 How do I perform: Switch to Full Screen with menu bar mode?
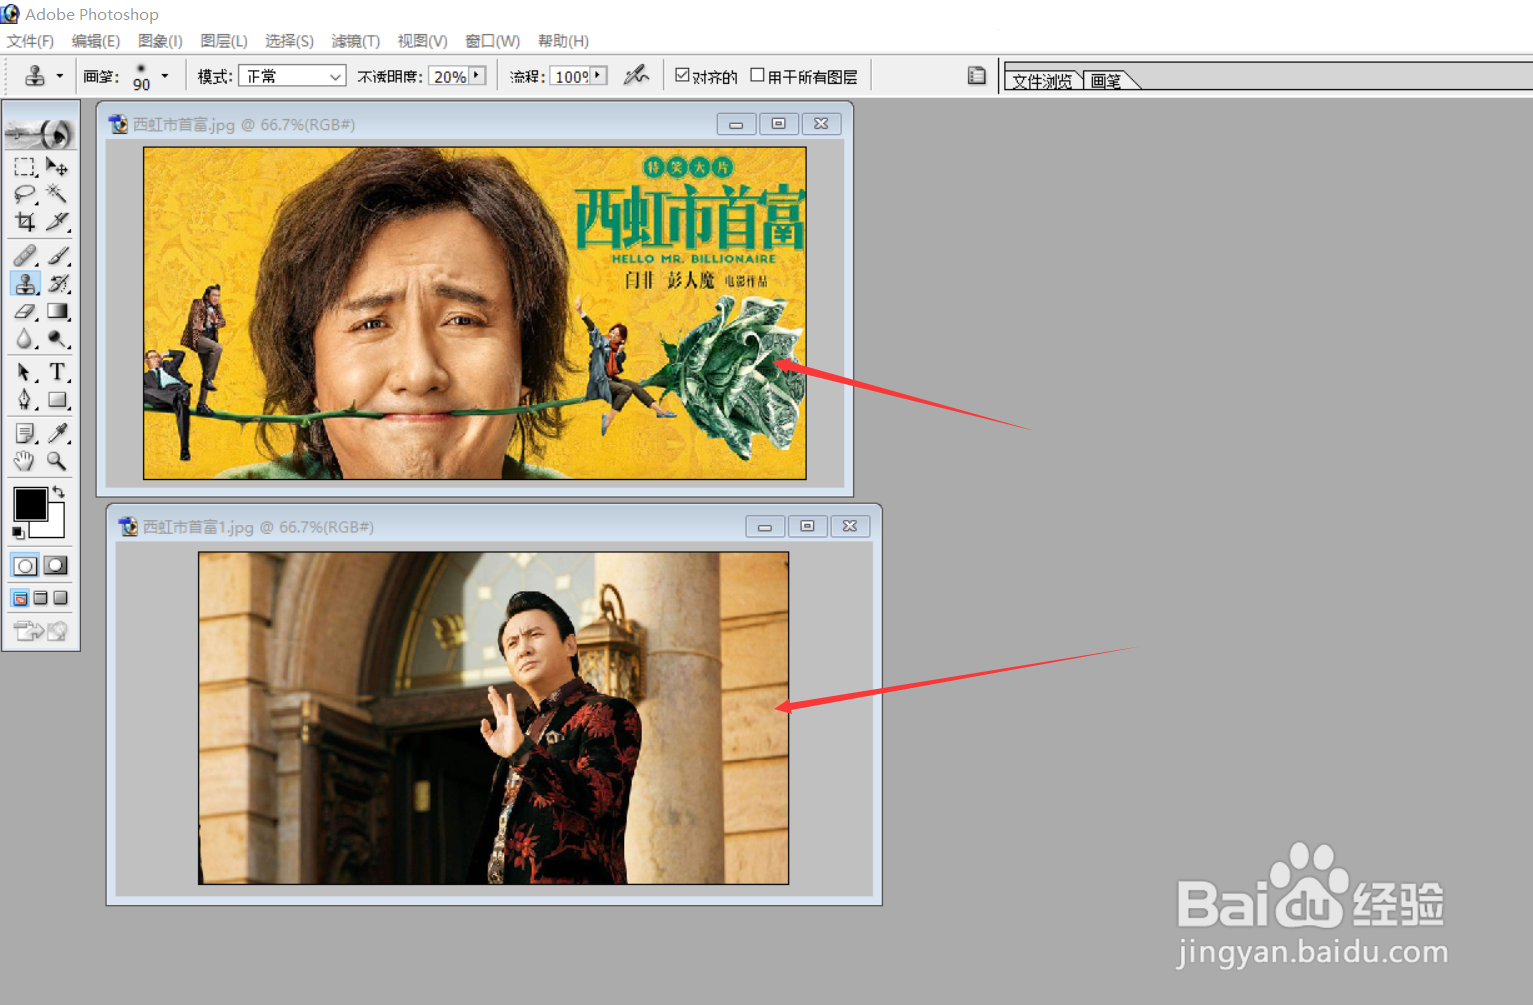tap(41, 598)
